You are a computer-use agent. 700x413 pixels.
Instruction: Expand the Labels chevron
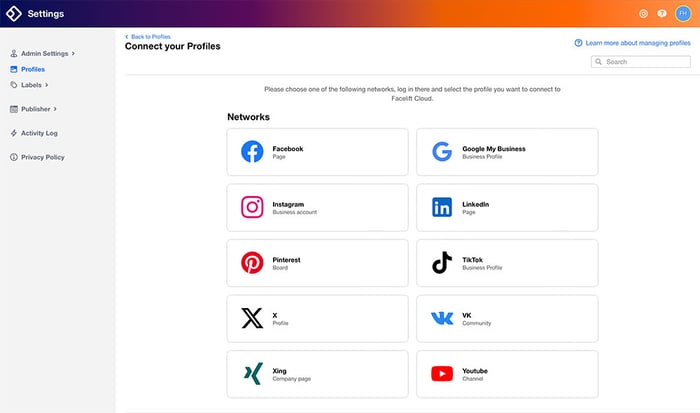pos(46,85)
